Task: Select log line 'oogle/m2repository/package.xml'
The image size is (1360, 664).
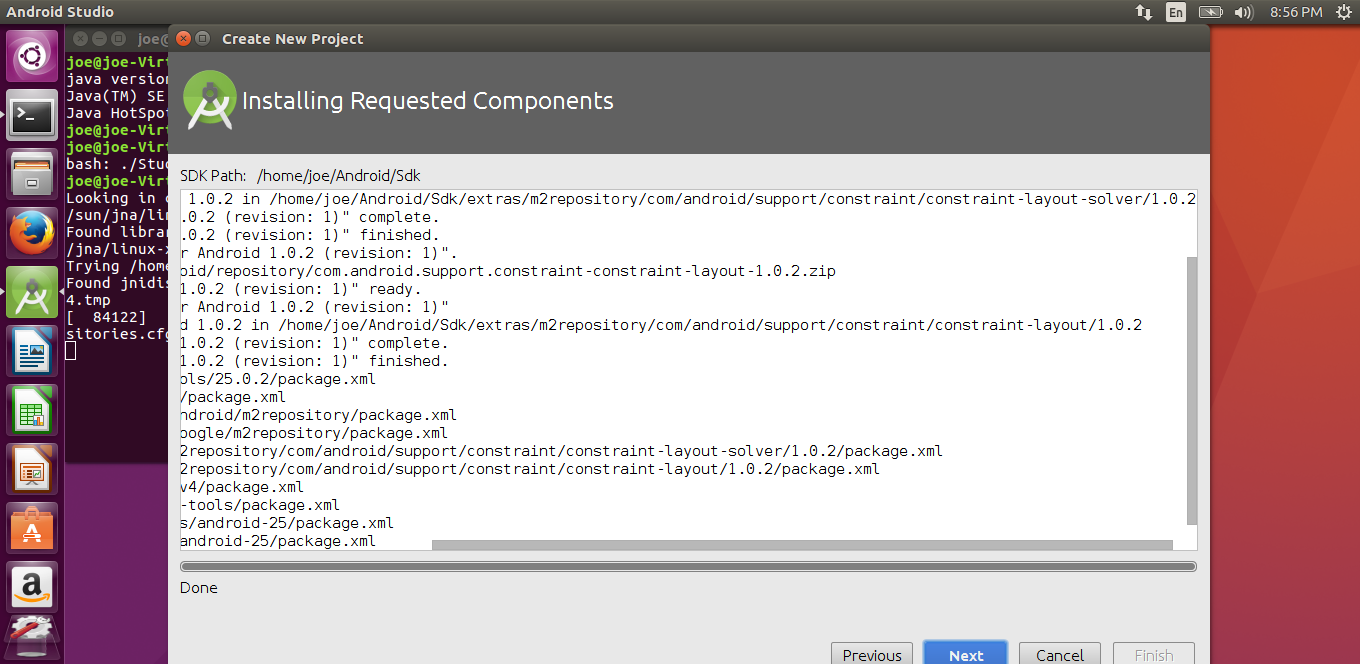Action: point(314,433)
